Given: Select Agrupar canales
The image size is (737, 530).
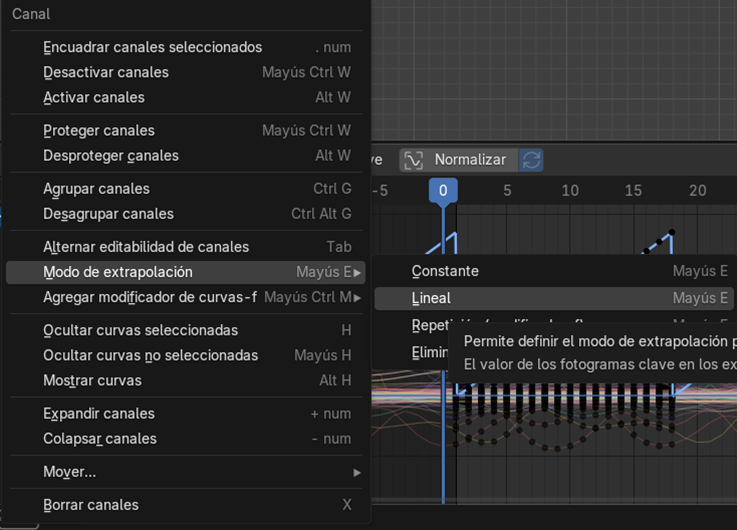Looking at the screenshot, I should pos(186,188).
